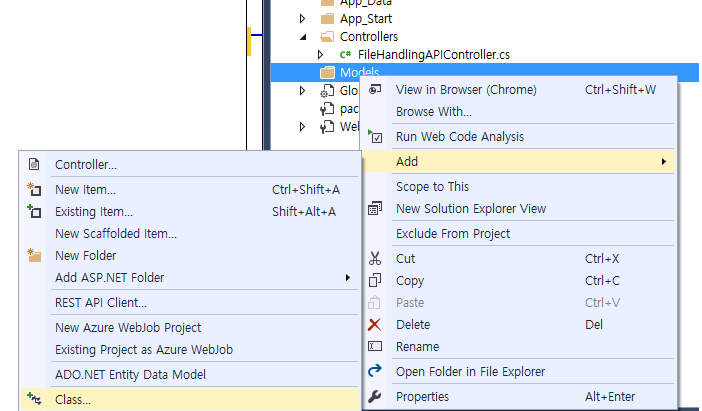Select New Azure WebJob Project
This screenshot has height=411, width=702.
pyautogui.click(x=190, y=328)
